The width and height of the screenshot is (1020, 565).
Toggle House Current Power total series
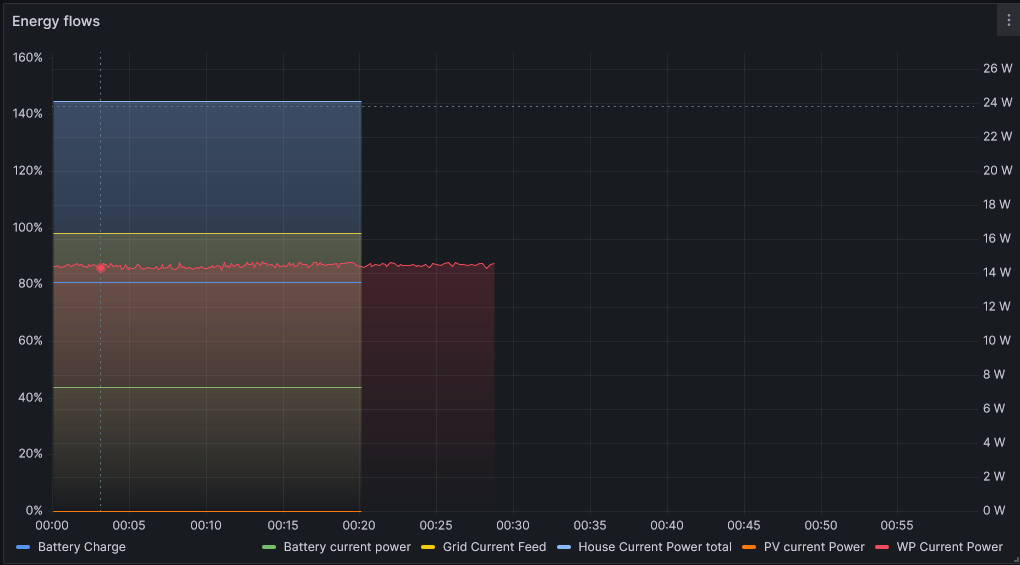[654, 547]
